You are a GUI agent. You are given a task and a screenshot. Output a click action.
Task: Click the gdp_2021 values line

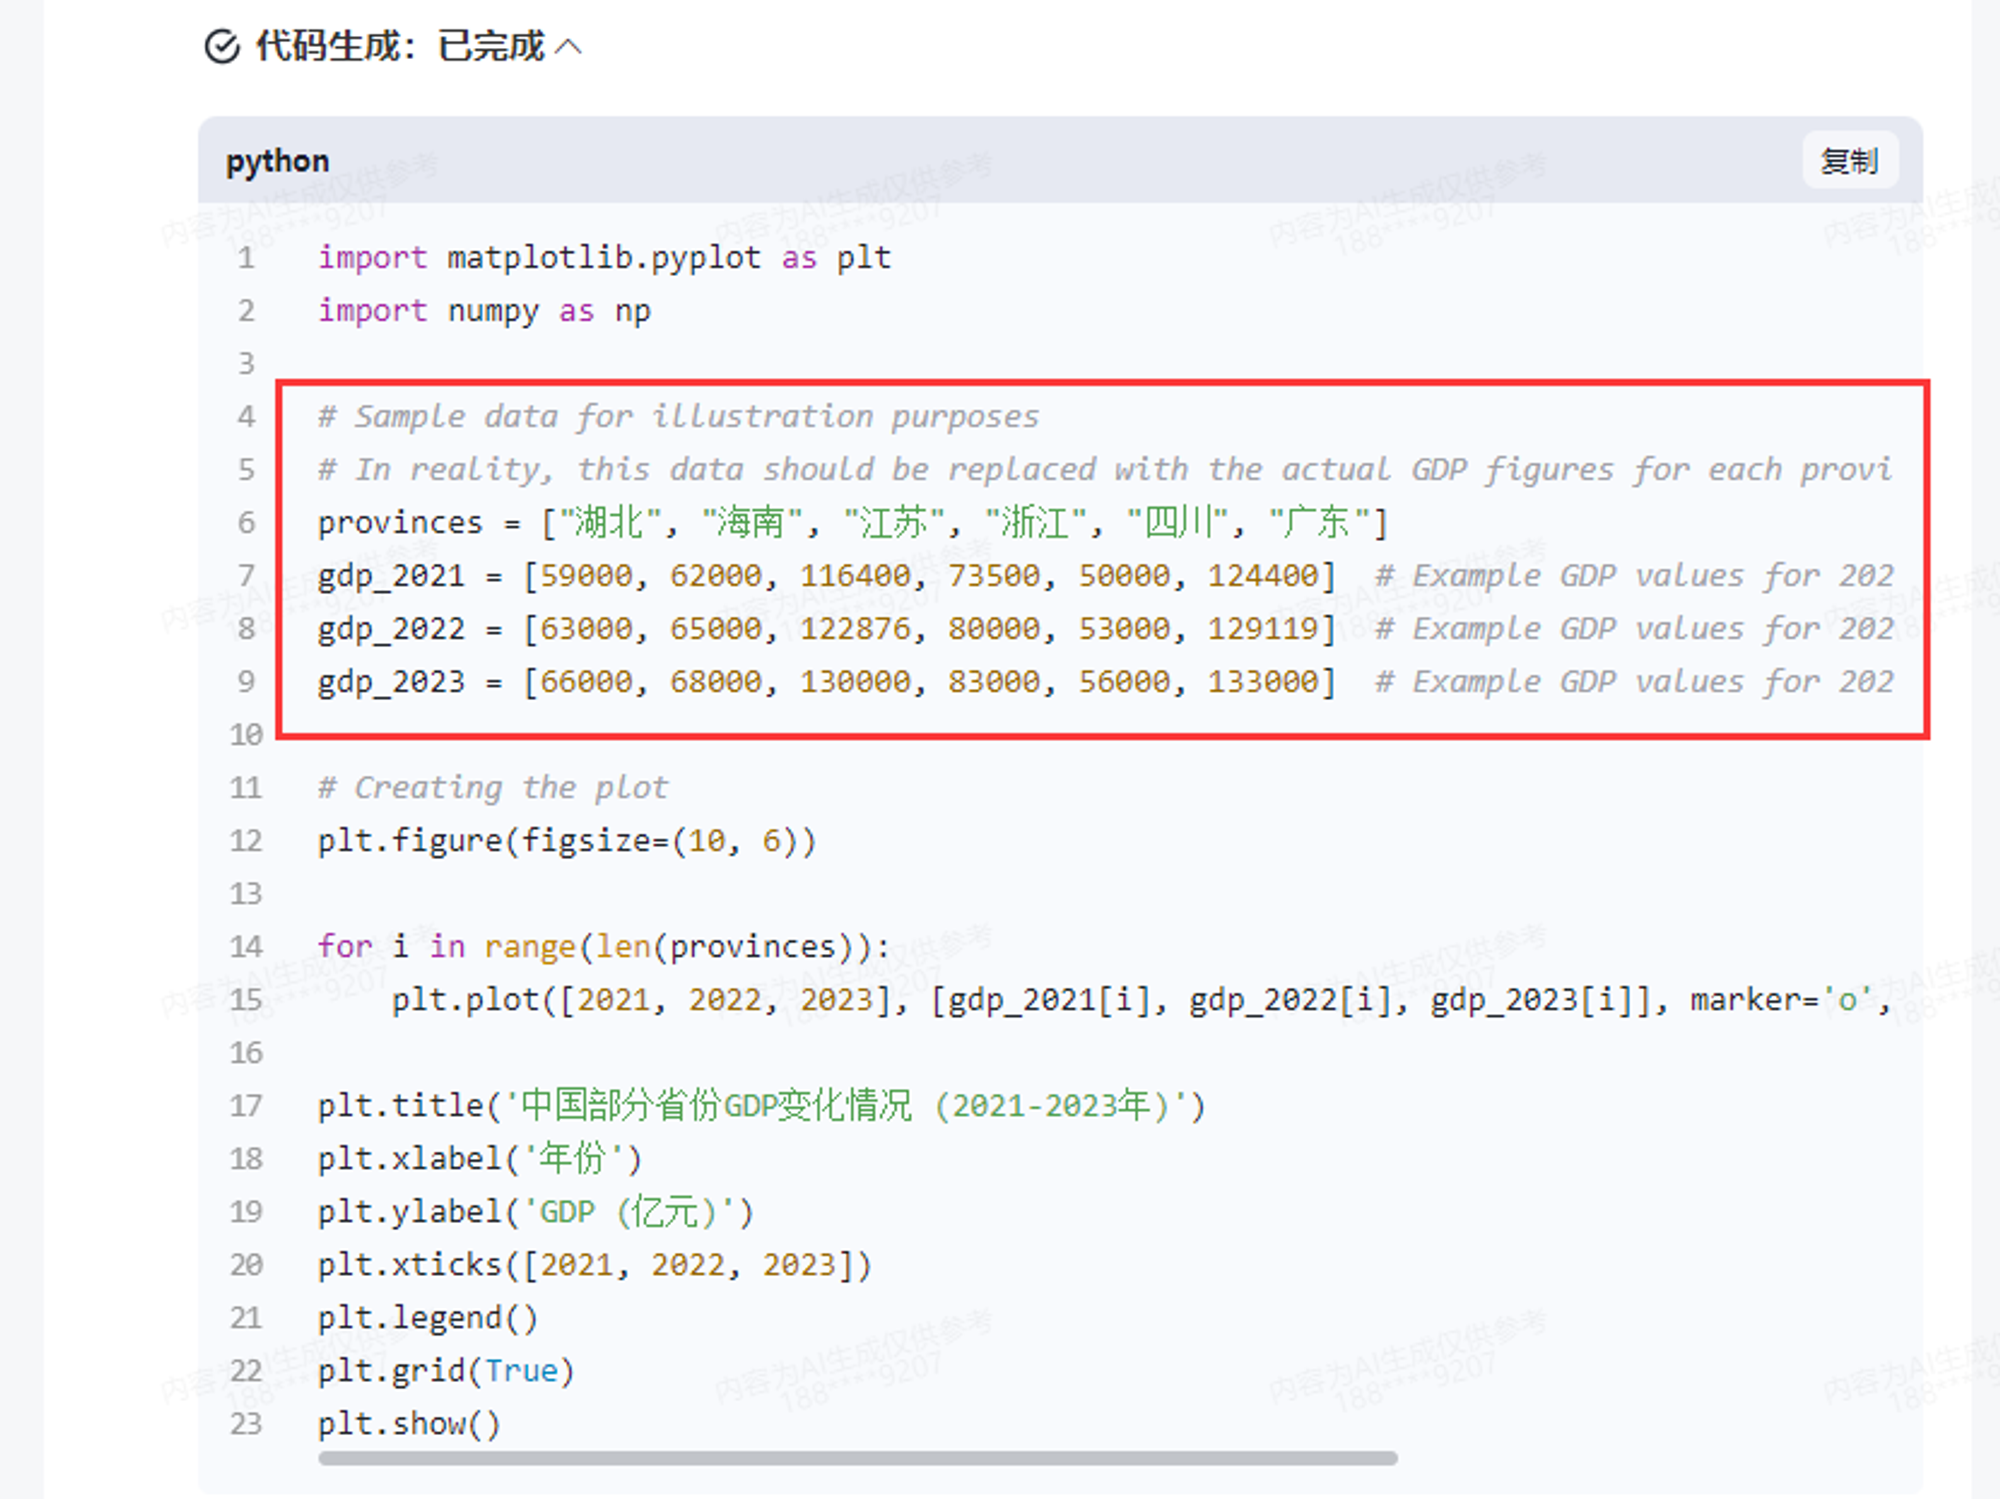(826, 576)
